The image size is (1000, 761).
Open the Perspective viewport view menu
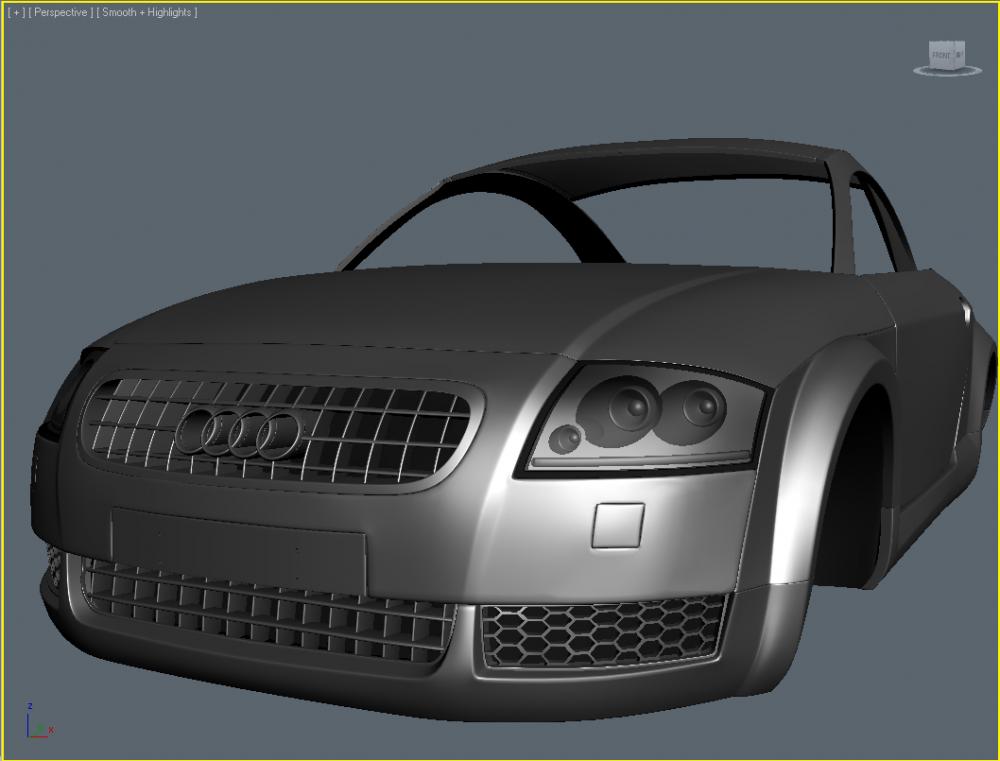point(61,12)
